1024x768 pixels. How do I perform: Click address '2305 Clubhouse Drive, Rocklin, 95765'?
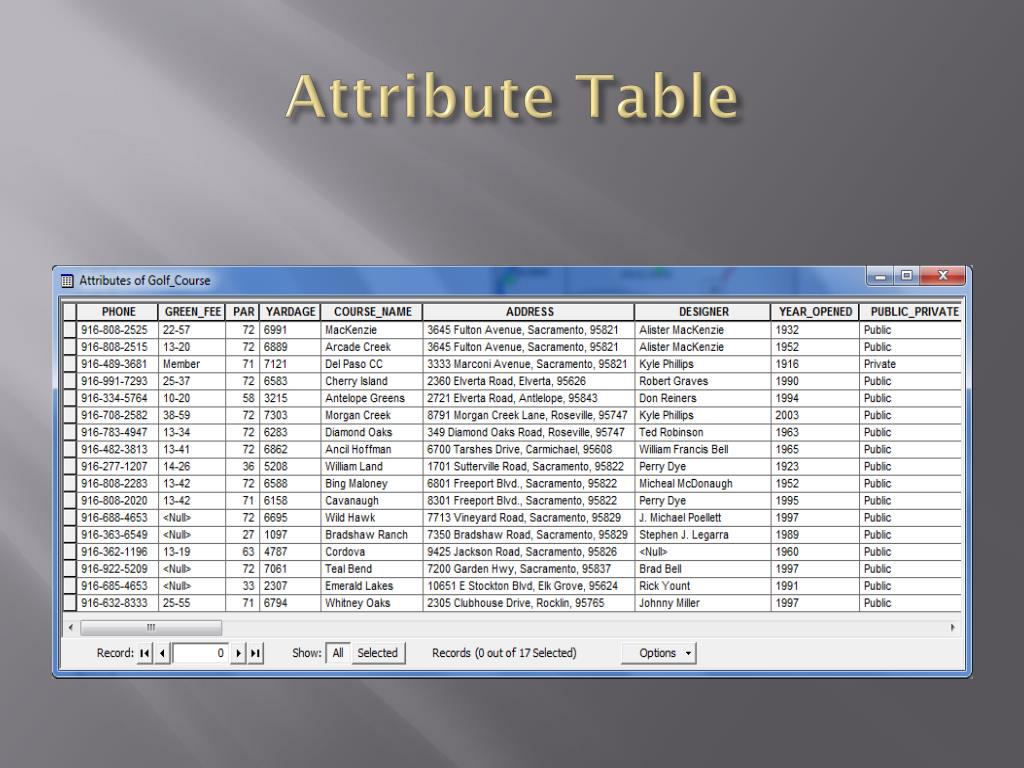coord(528,603)
